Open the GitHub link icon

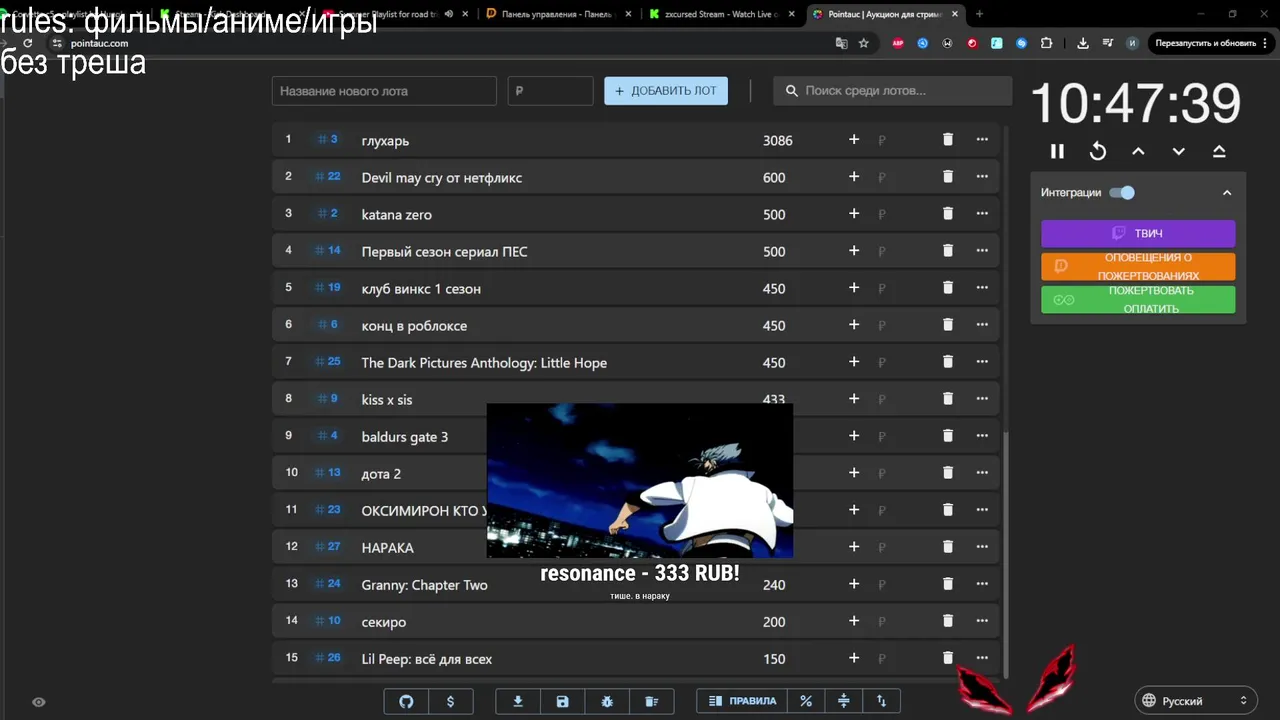[406, 701]
